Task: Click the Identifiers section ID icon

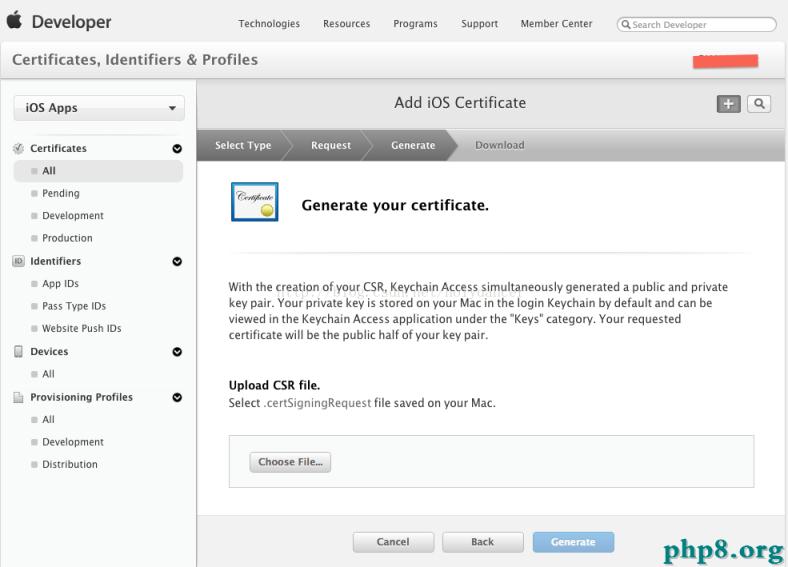Action: tap(18, 261)
